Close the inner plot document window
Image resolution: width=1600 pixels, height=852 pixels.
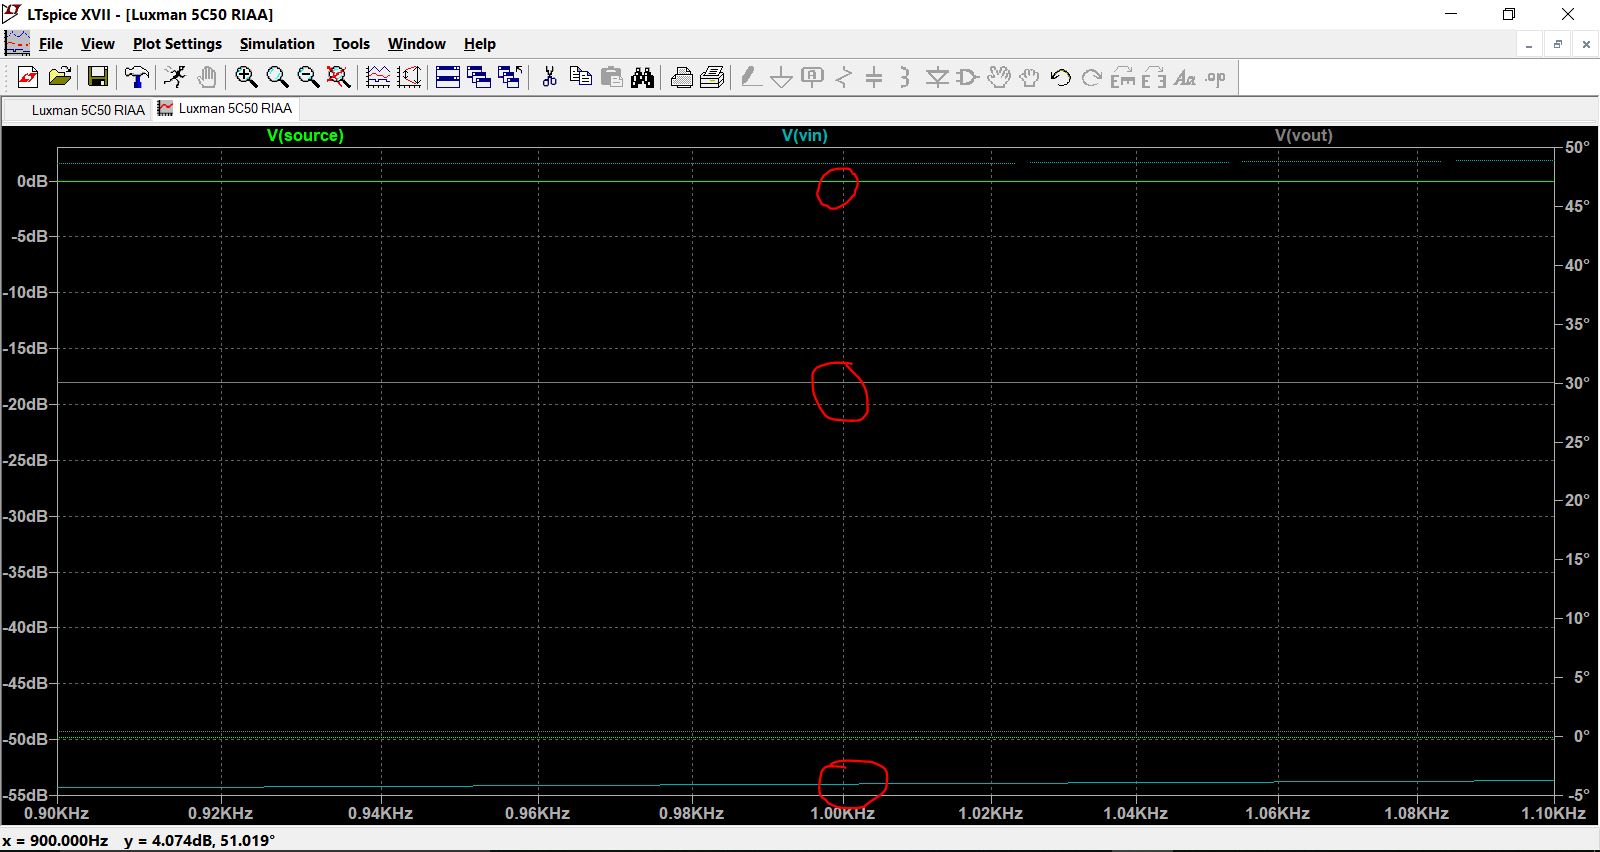pos(1586,44)
